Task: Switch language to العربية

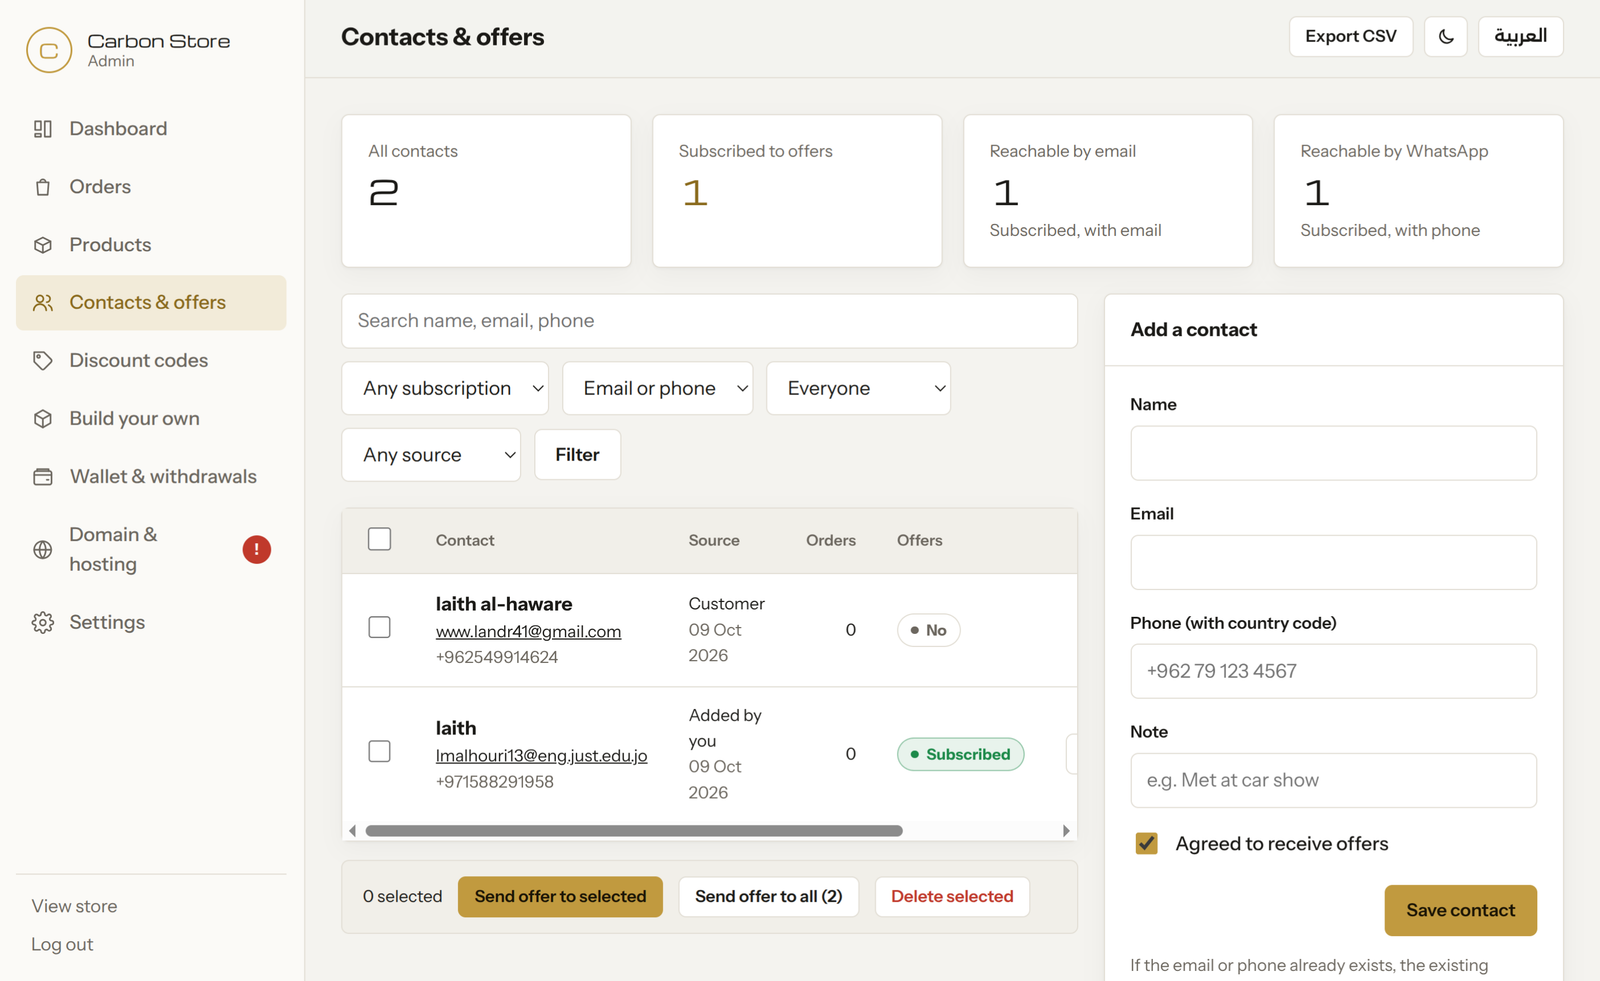Action: [1520, 37]
